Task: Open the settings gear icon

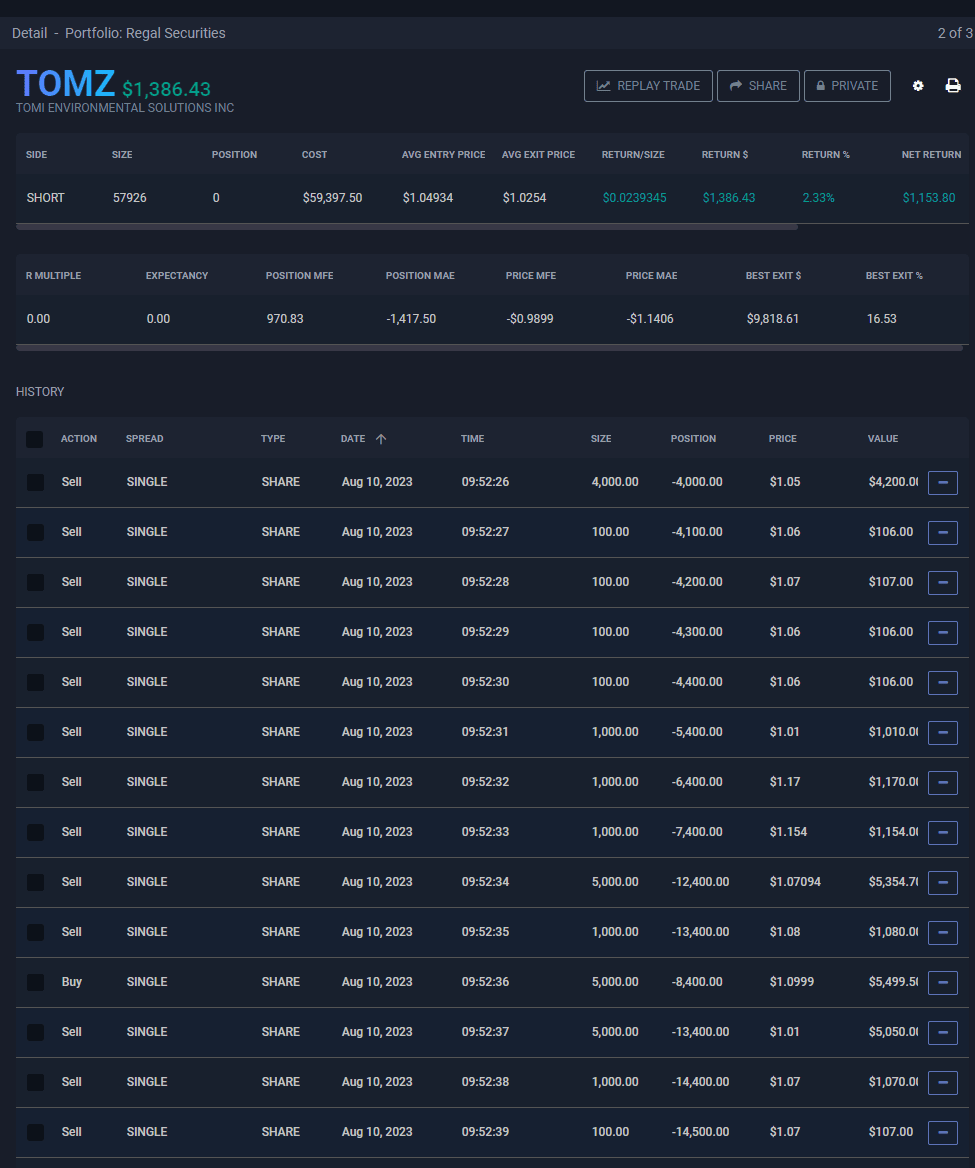Action: tap(918, 86)
